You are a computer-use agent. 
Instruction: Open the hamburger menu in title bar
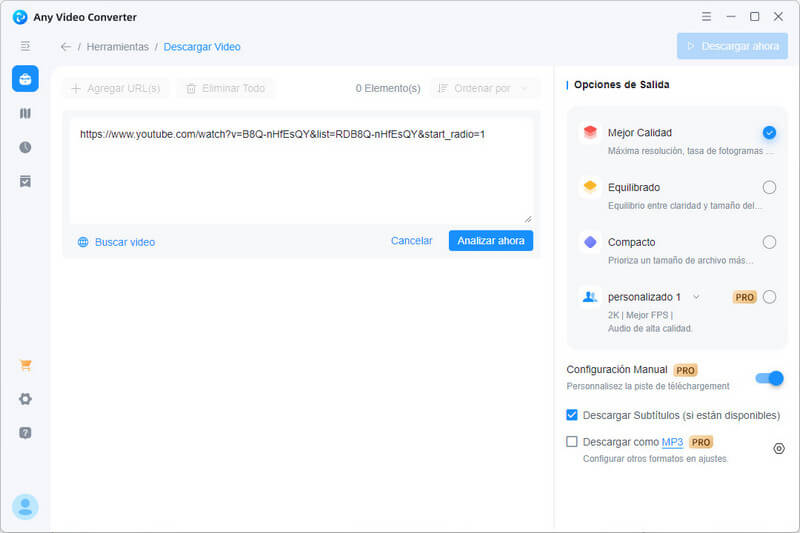pos(707,17)
